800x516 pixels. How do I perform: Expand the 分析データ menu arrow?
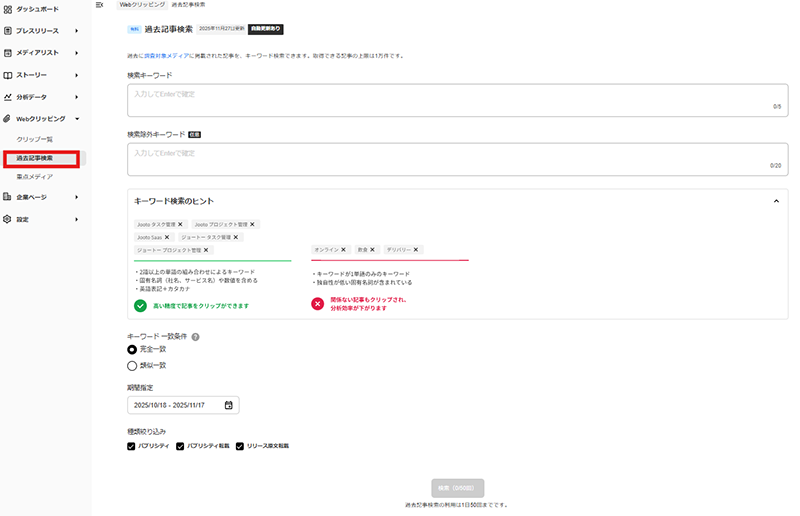coord(77,97)
